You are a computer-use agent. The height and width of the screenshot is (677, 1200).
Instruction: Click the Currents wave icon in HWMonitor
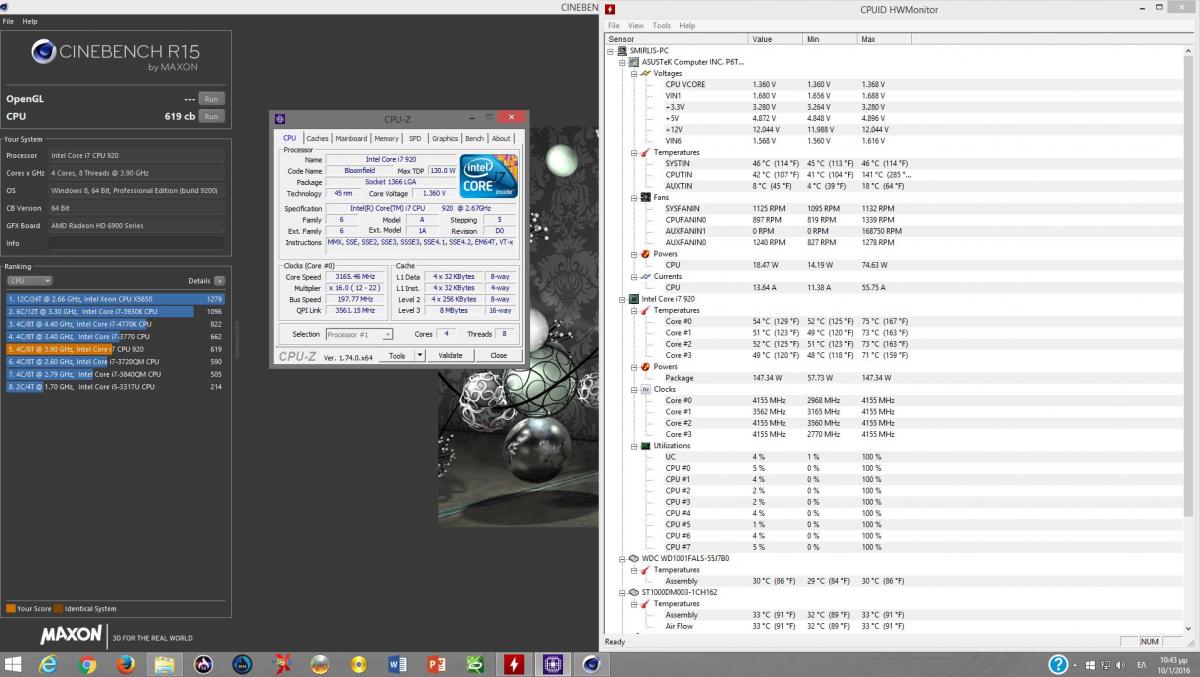646,276
